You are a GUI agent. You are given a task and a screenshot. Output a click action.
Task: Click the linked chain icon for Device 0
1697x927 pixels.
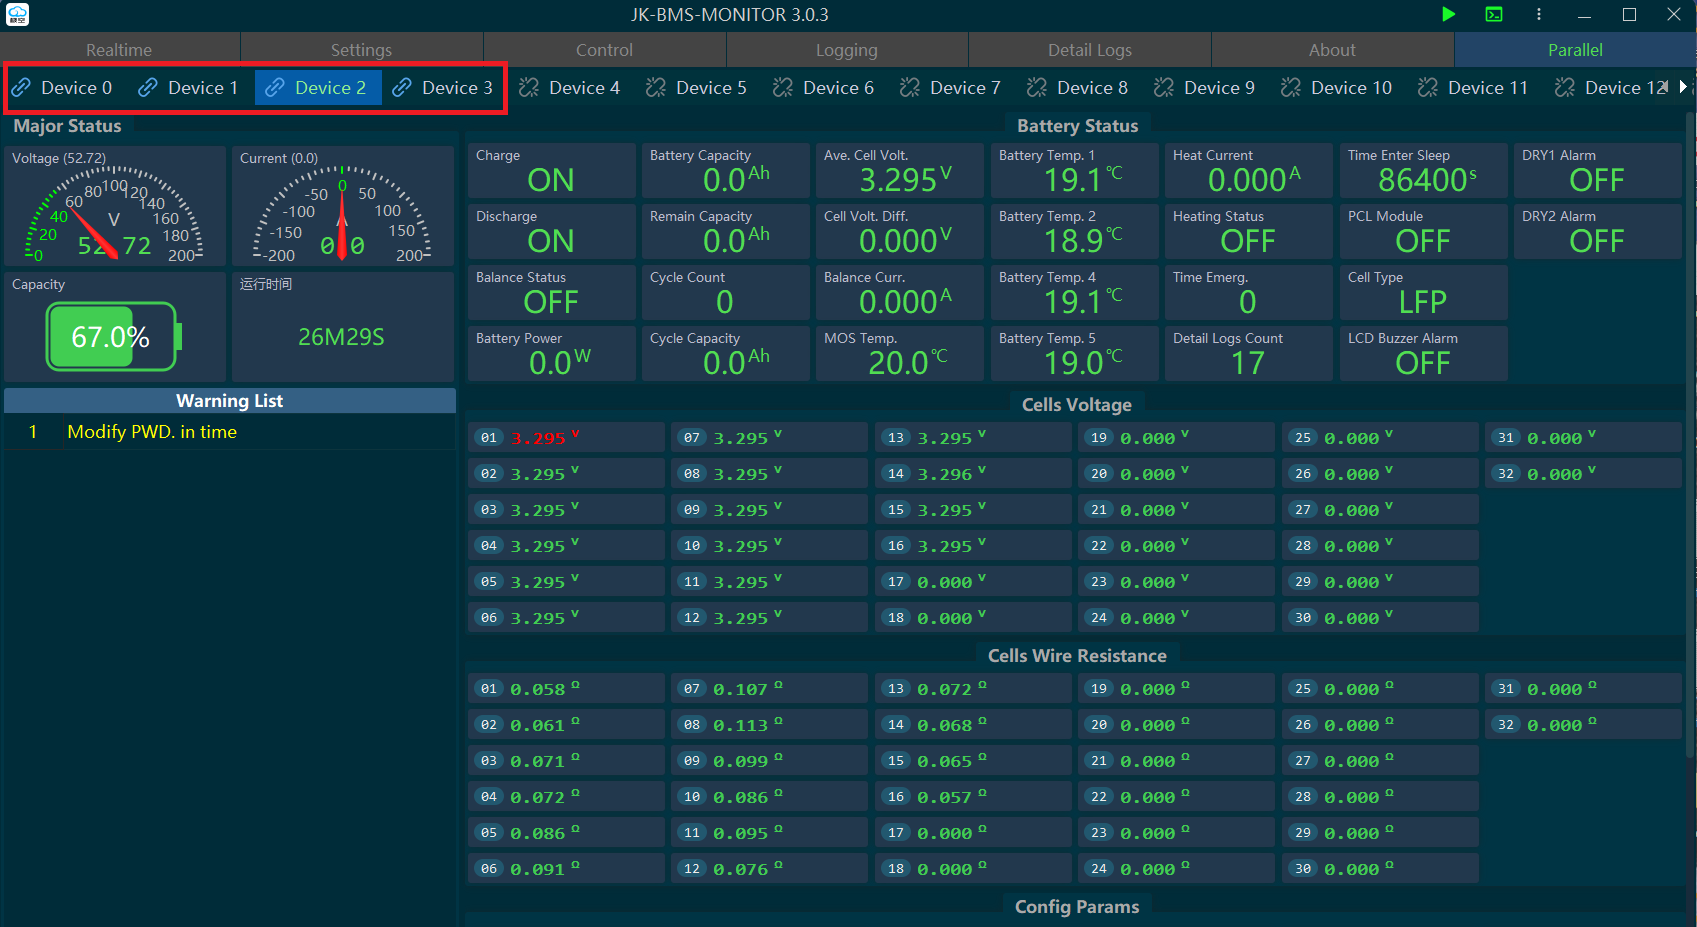pos(21,88)
